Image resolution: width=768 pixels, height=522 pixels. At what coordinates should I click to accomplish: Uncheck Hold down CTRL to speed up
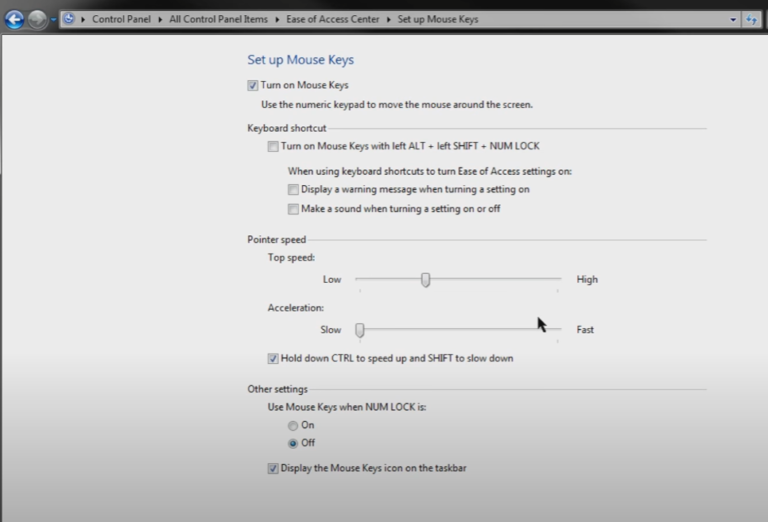coord(273,358)
